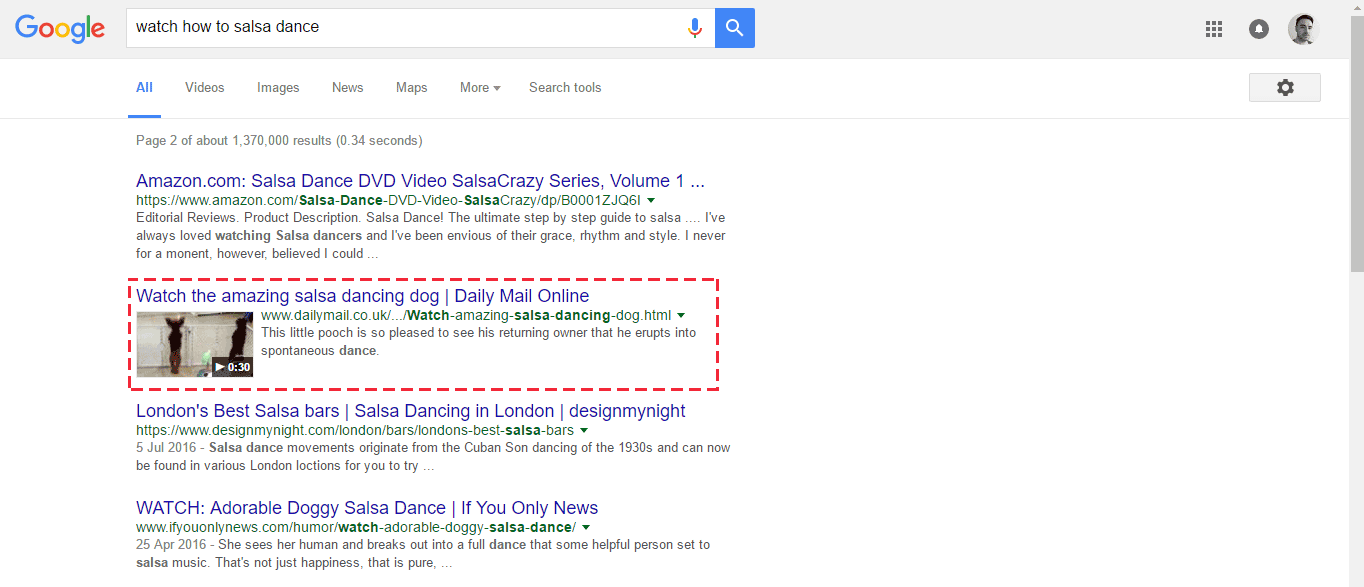The image size is (1364, 587).
Task: Activate voice search with the microphone icon
Action: pos(694,28)
